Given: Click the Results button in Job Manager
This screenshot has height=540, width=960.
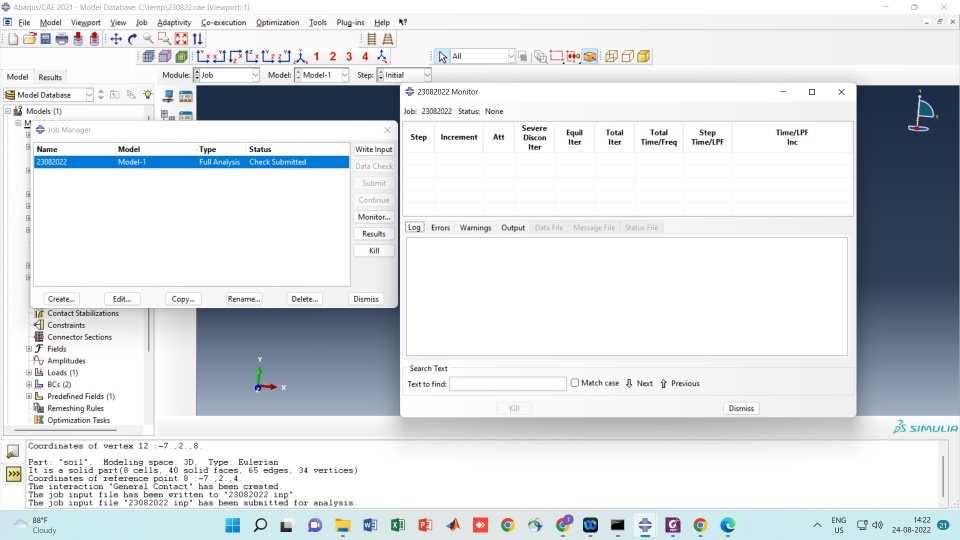Looking at the screenshot, I should pos(373,234).
